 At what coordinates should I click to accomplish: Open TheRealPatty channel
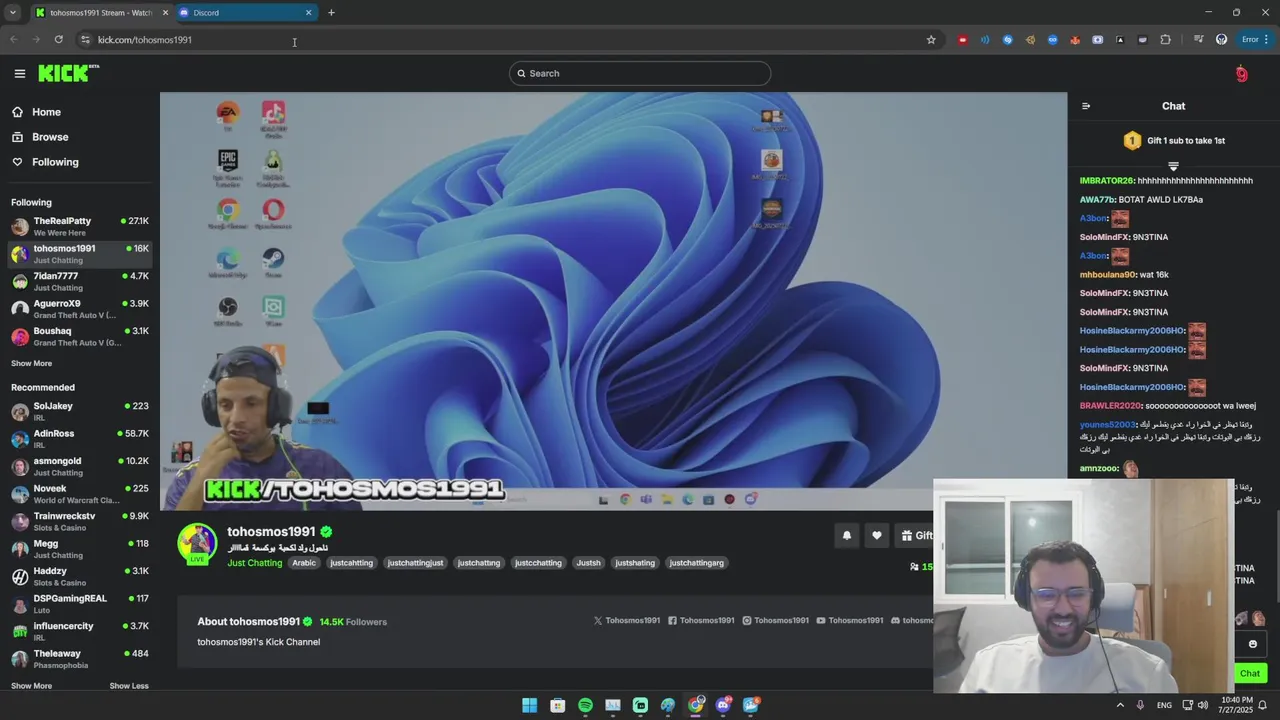pos(80,226)
